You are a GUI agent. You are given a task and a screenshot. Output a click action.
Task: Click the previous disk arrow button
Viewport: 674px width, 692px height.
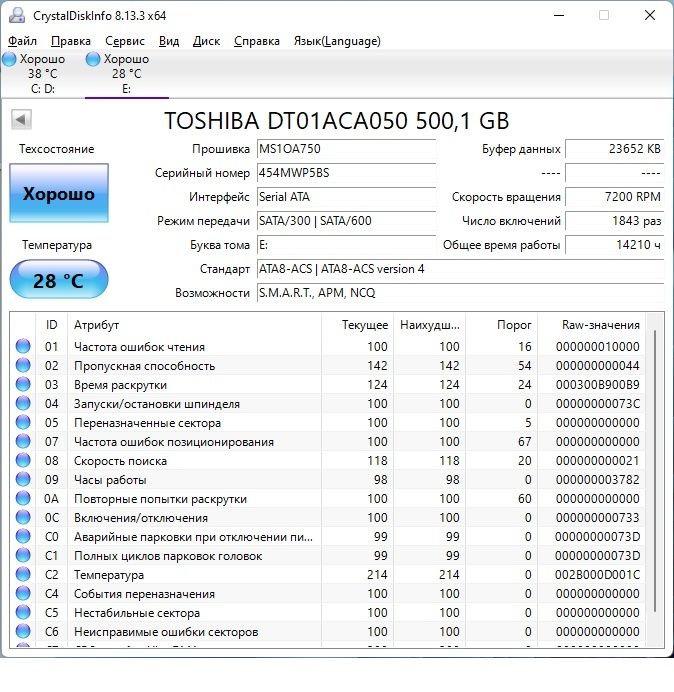point(21,119)
